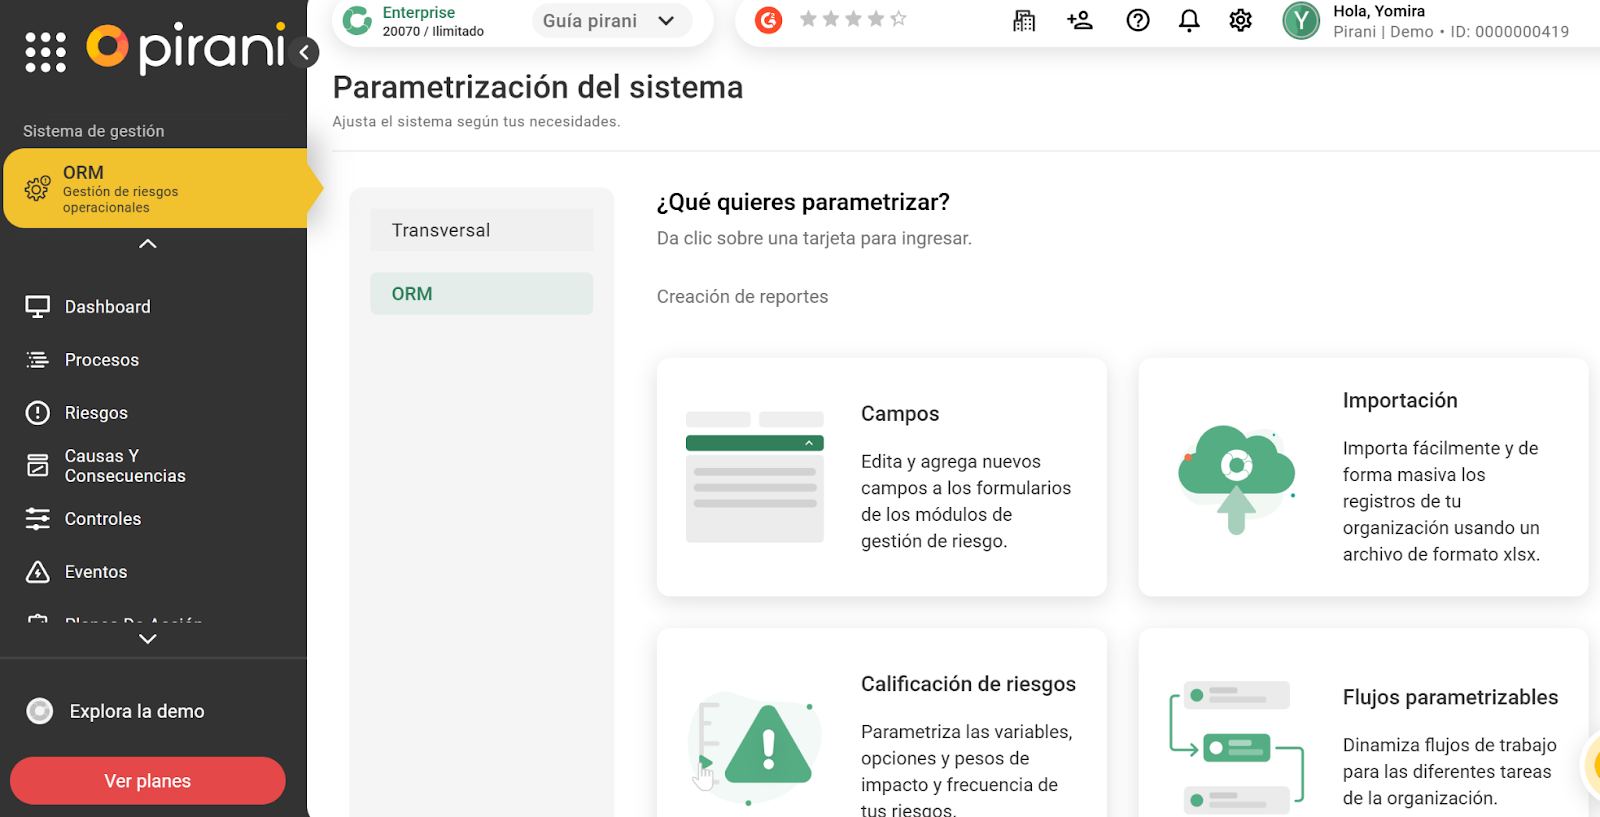Screen dimensions: 1600x817
Task: Open the Calificación de riesgos card title
Action: (x=968, y=684)
